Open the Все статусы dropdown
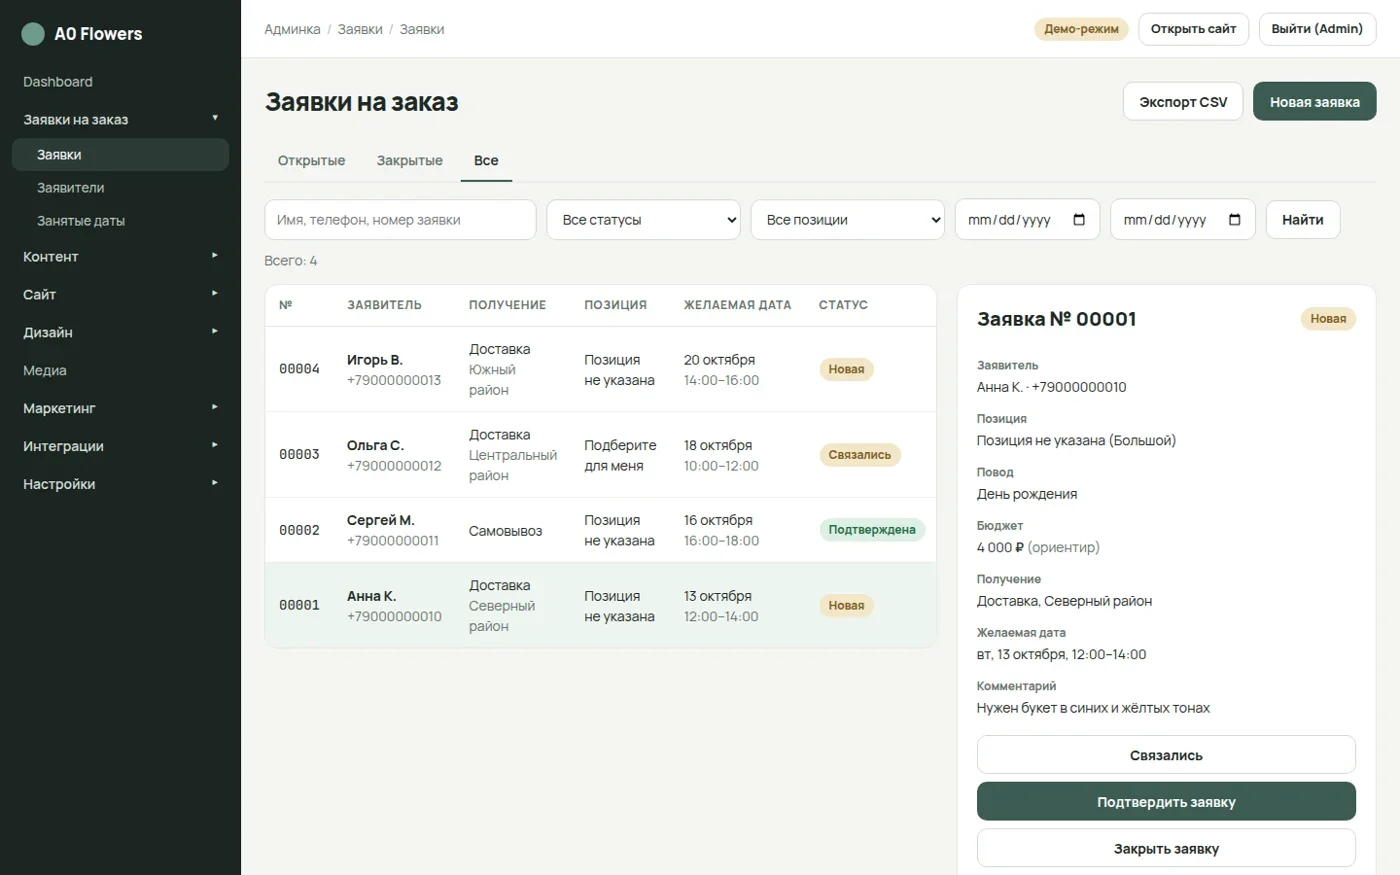 pyautogui.click(x=643, y=220)
